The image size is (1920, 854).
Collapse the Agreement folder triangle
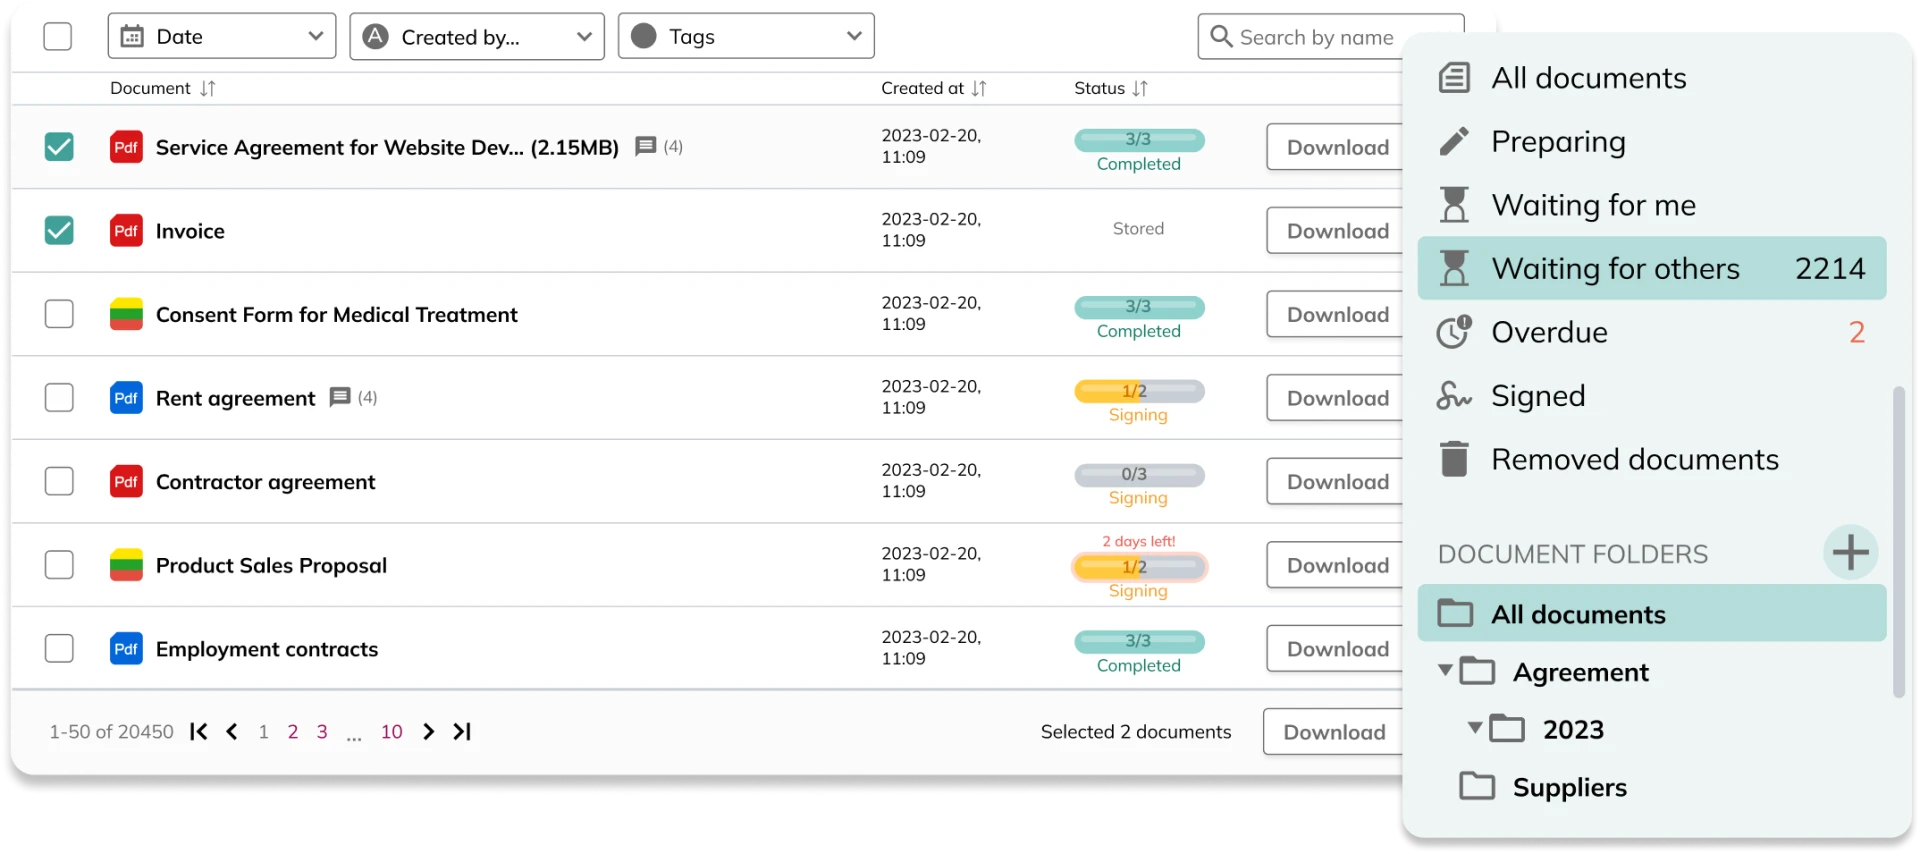pos(1445,670)
